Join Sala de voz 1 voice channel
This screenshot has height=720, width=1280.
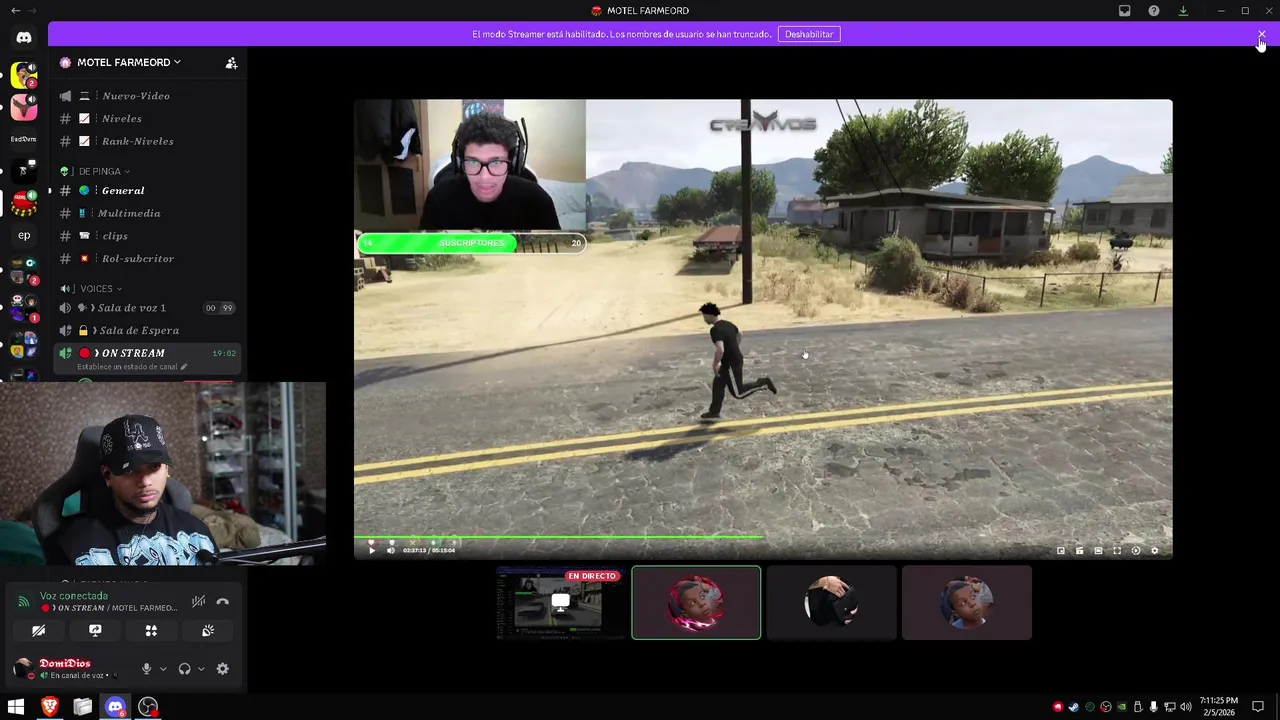(148, 308)
